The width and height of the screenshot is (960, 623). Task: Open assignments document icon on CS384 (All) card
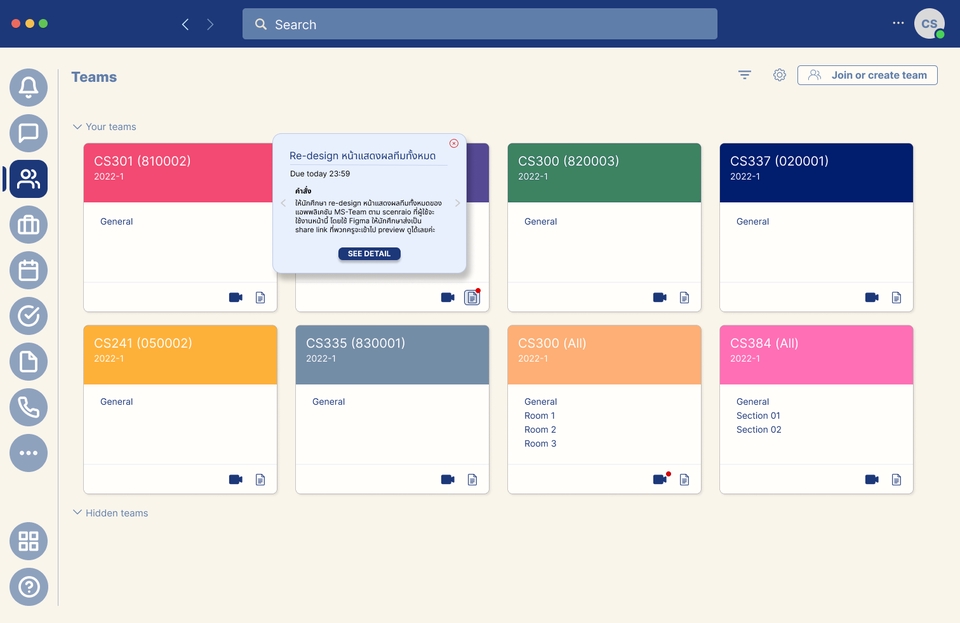point(896,479)
